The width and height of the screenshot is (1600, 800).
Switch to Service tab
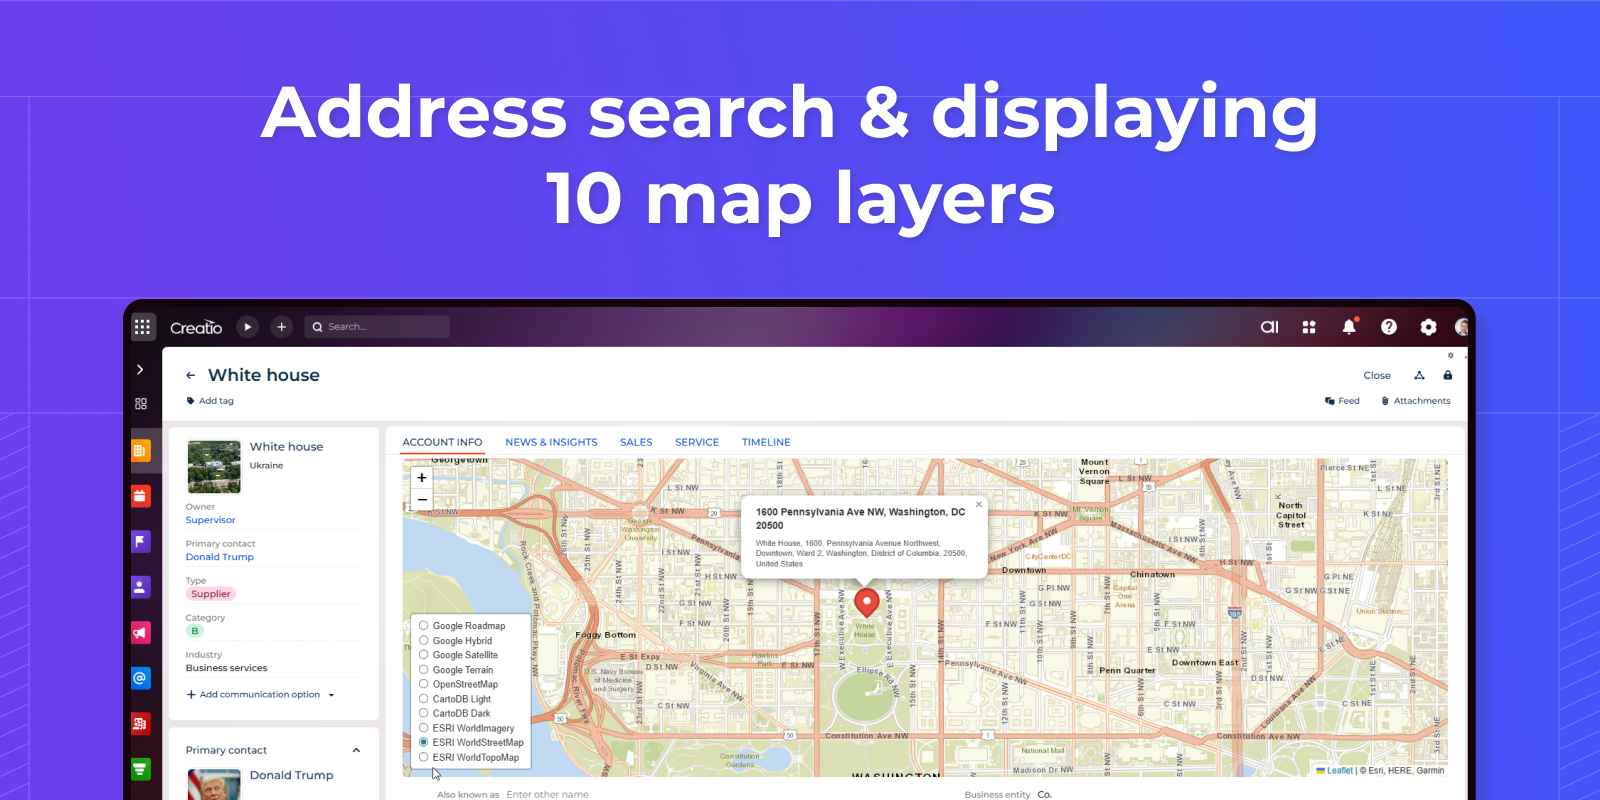pyautogui.click(x=697, y=442)
